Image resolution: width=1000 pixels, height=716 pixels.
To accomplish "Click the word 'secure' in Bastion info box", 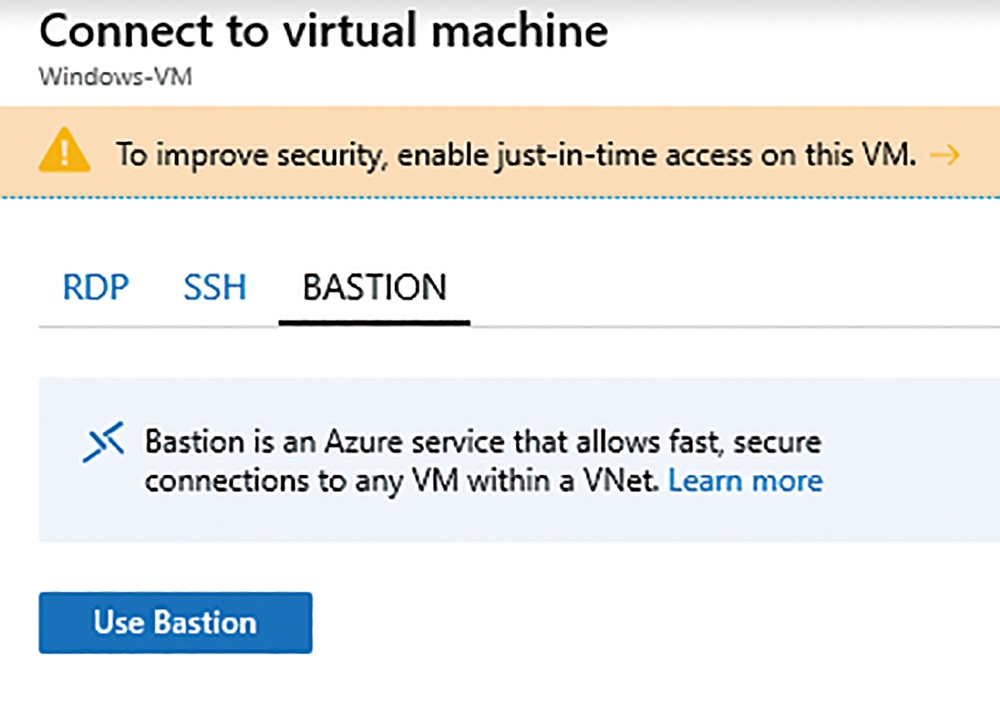I will coord(776,442).
